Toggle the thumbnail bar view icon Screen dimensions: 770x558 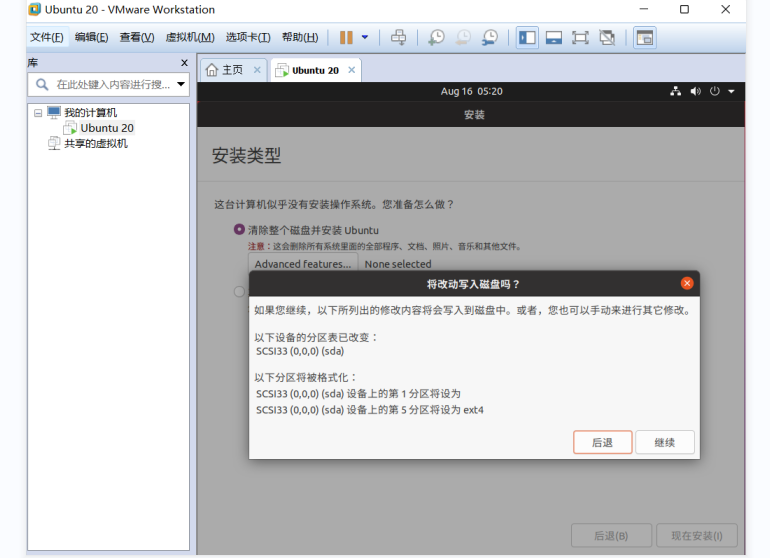click(x=553, y=37)
